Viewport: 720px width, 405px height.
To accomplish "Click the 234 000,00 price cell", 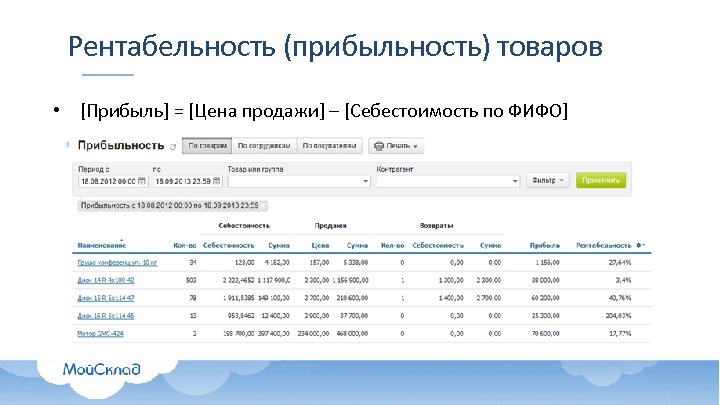I will [313, 333].
